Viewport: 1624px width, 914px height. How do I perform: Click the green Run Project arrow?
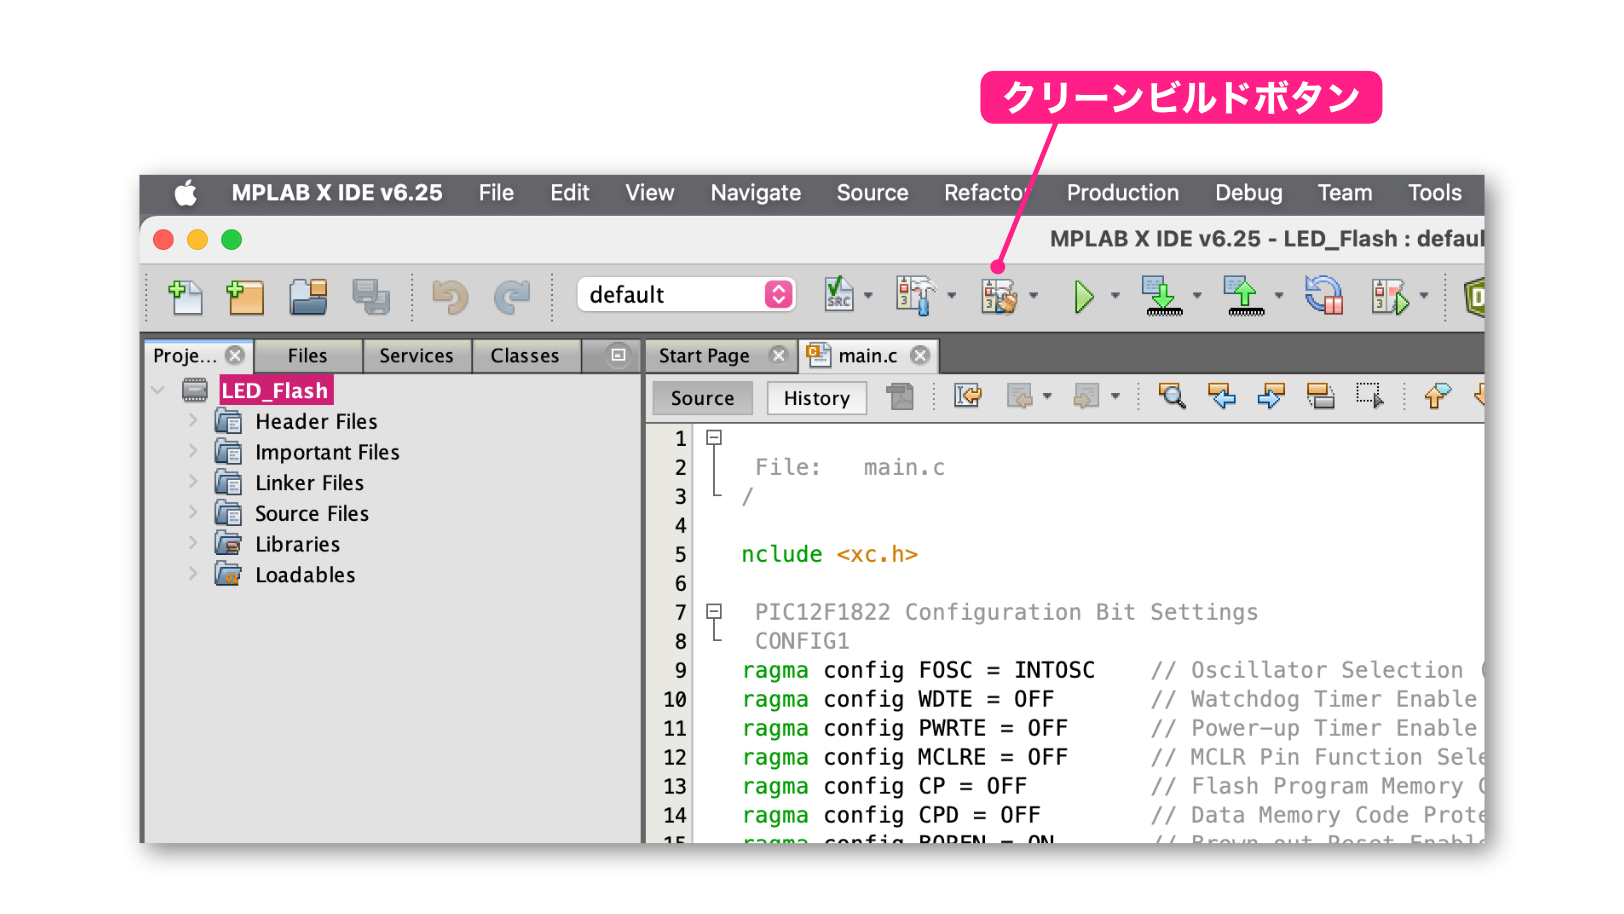pyautogui.click(x=1083, y=296)
